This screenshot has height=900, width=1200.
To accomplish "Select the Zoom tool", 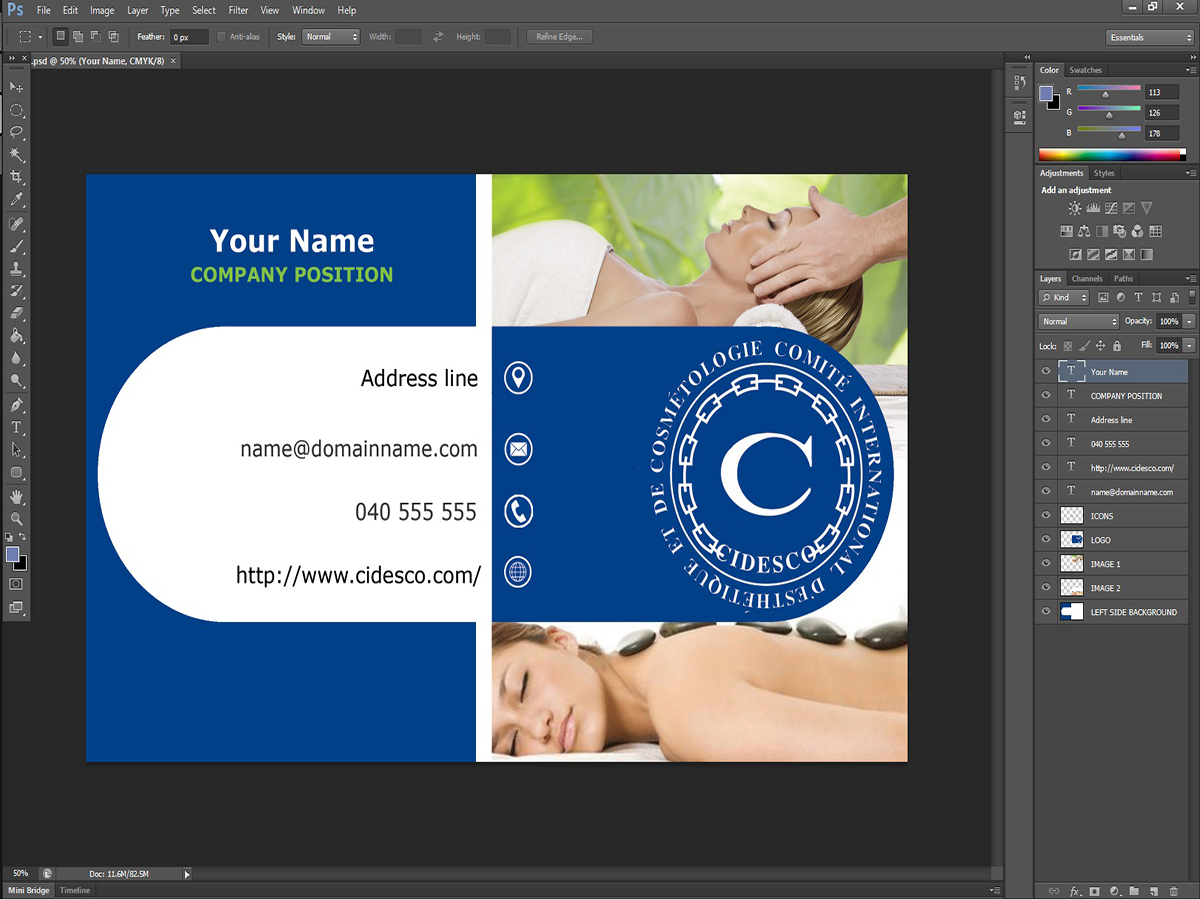I will pyautogui.click(x=16, y=519).
